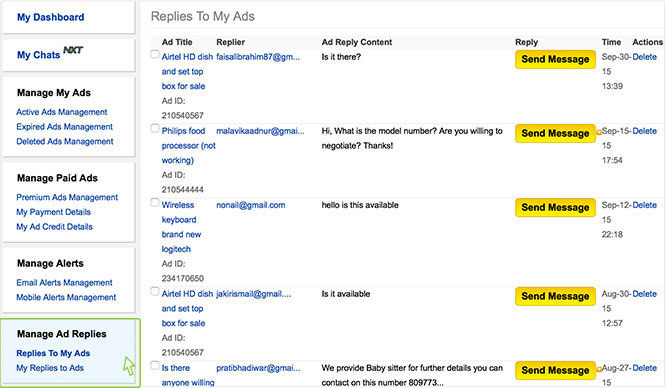Send Message to faisalibrahim87 replier
The image size is (667, 388).
[x=555, y=60]
